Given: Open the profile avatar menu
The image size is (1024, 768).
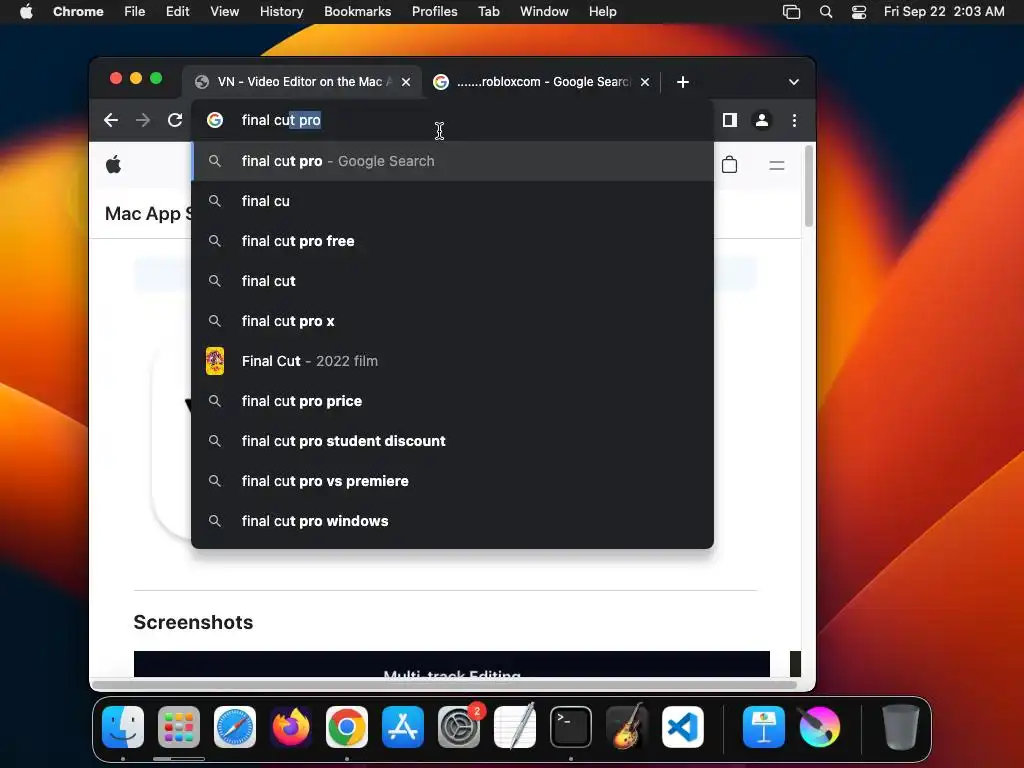Looking at the screenshot, I should pyautogui.click(x=761, y=120).
